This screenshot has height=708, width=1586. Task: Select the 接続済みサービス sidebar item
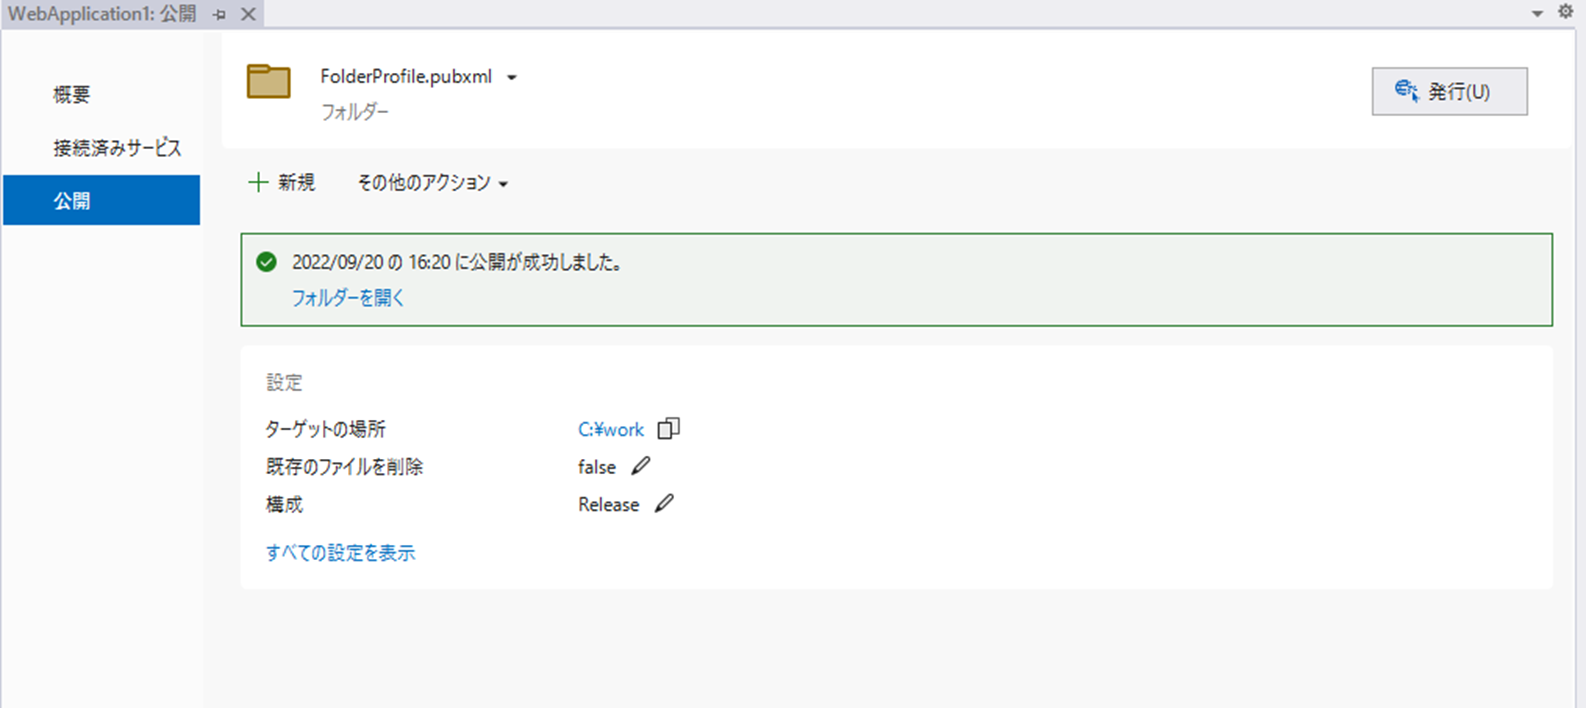click(117, 148)
